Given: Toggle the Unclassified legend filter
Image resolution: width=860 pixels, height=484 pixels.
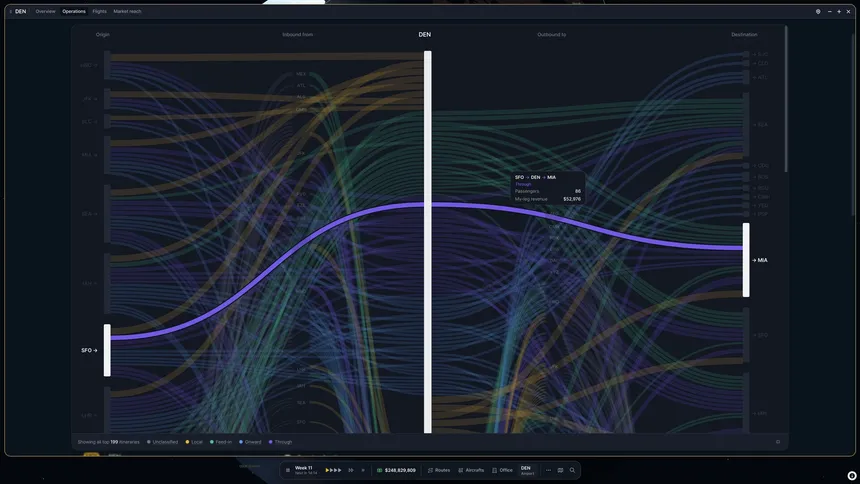Looking at the screenshot, I should coord(162,442).
